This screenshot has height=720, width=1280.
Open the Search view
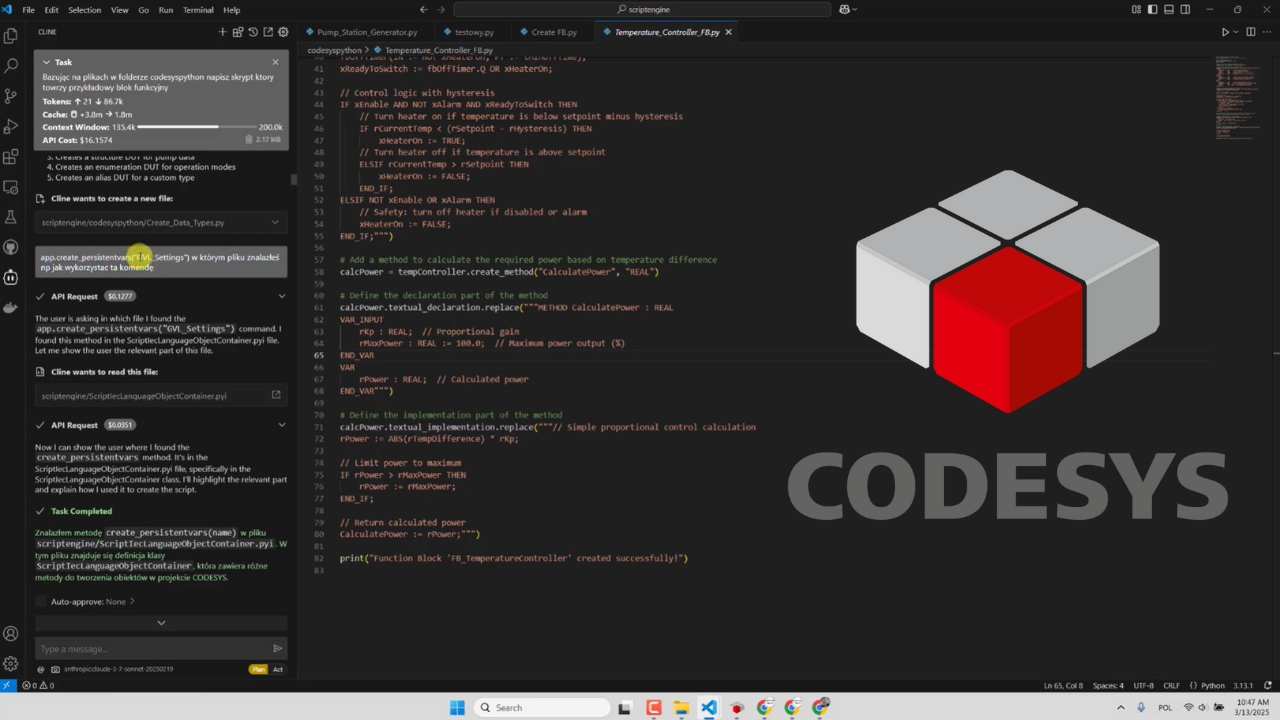pyautogui.click(x=10, y=64)
